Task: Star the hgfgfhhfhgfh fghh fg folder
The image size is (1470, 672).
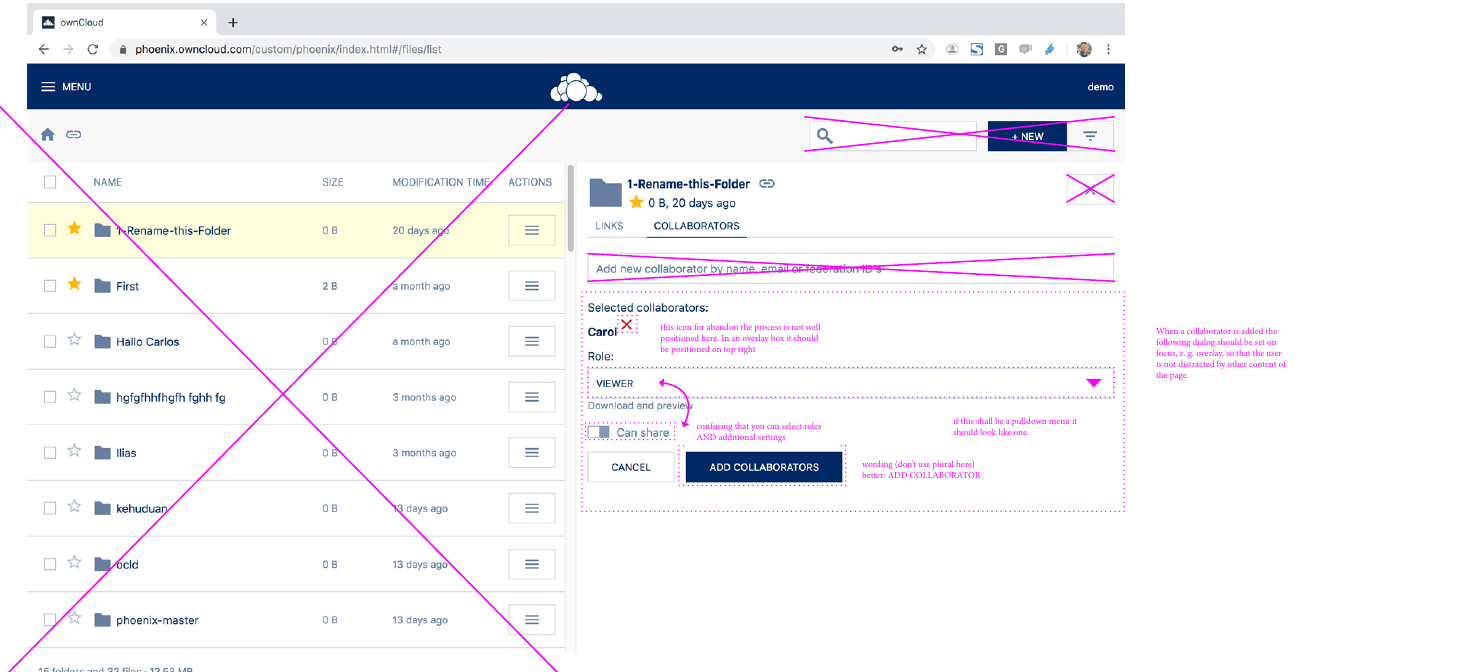Action: [74, 396]
